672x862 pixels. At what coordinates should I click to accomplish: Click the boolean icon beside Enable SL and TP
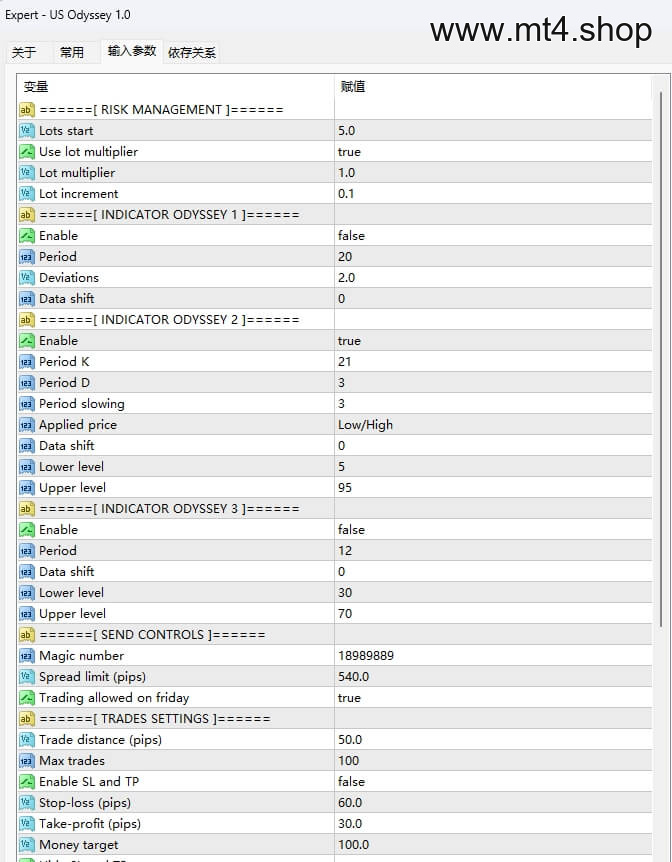[26, 782]
